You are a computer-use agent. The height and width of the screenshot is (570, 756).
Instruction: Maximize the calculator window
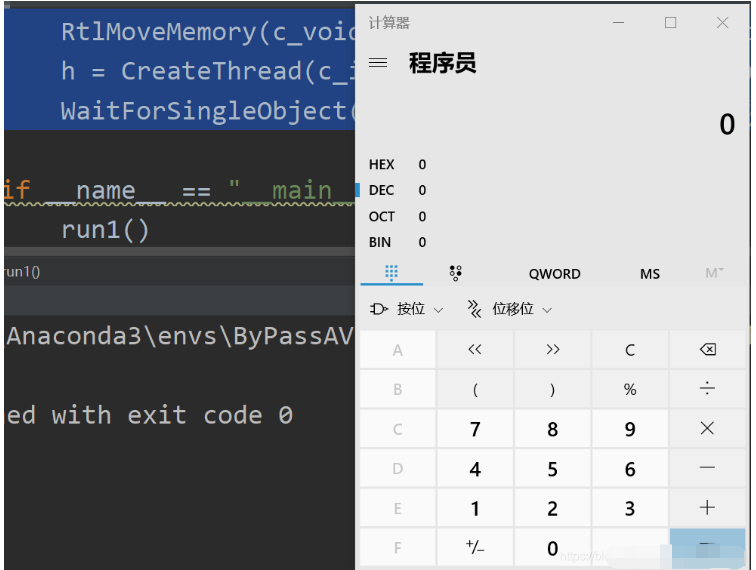(670, 23)
